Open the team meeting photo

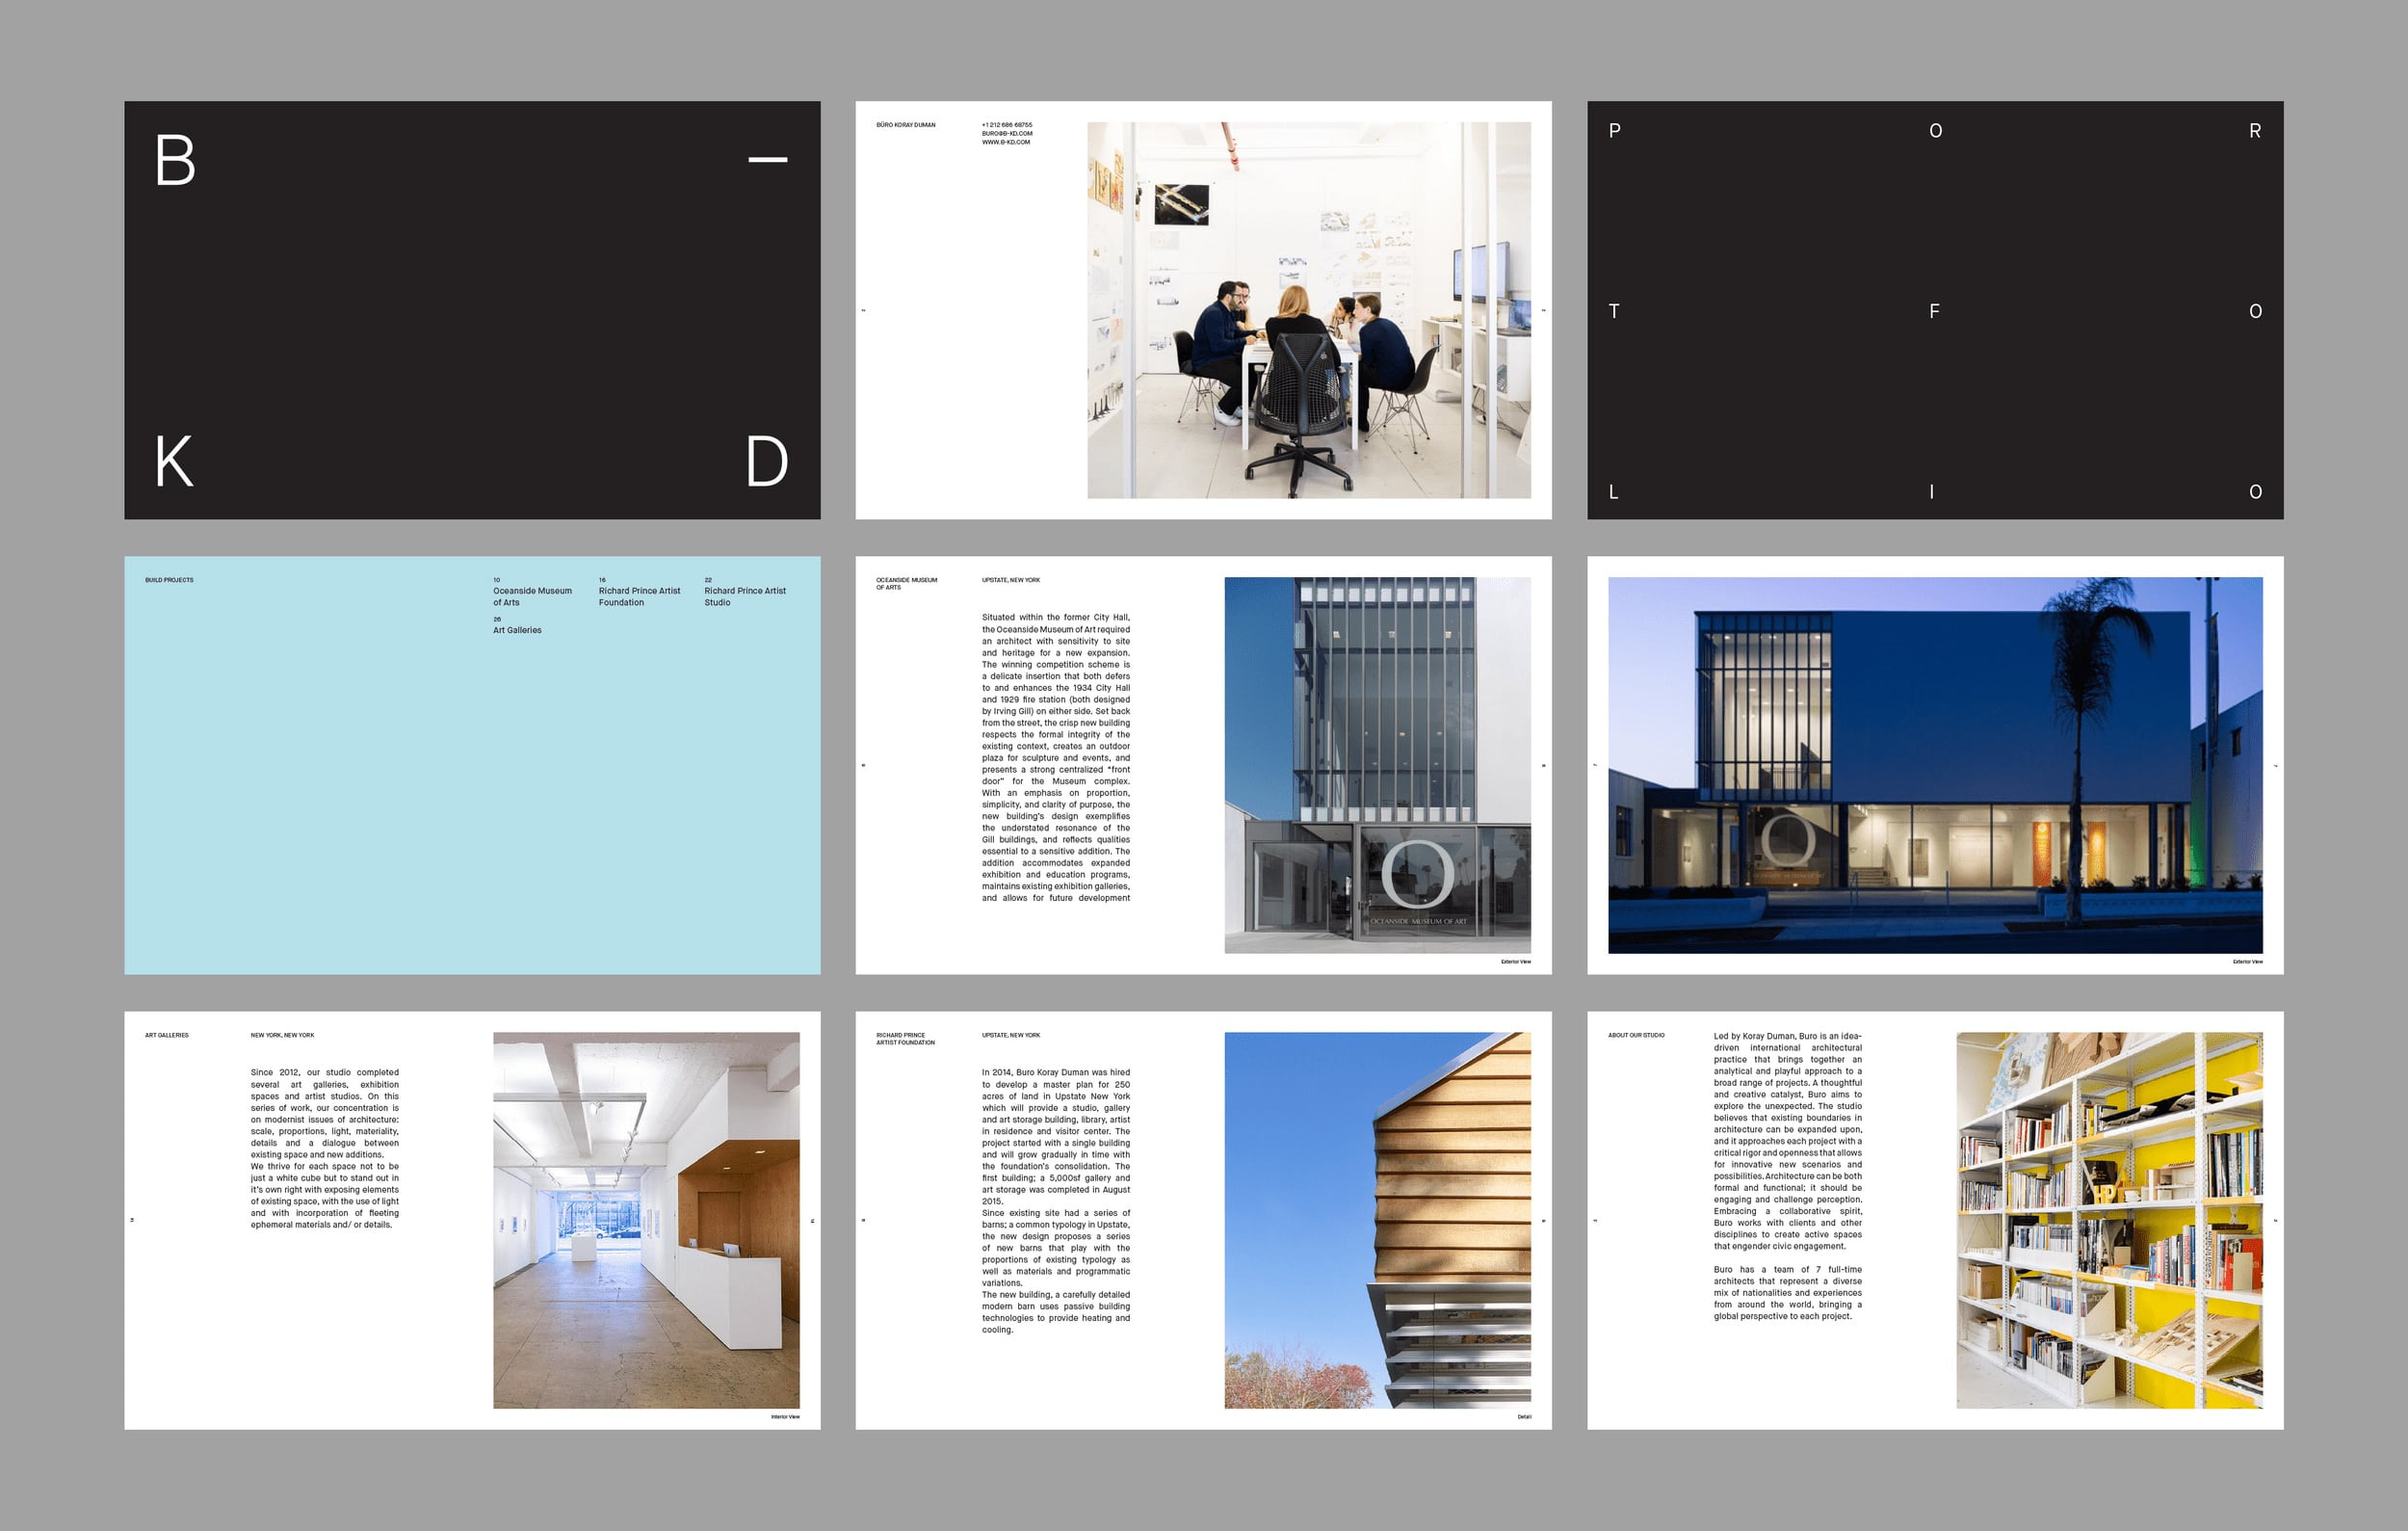tap(1308, 310)
